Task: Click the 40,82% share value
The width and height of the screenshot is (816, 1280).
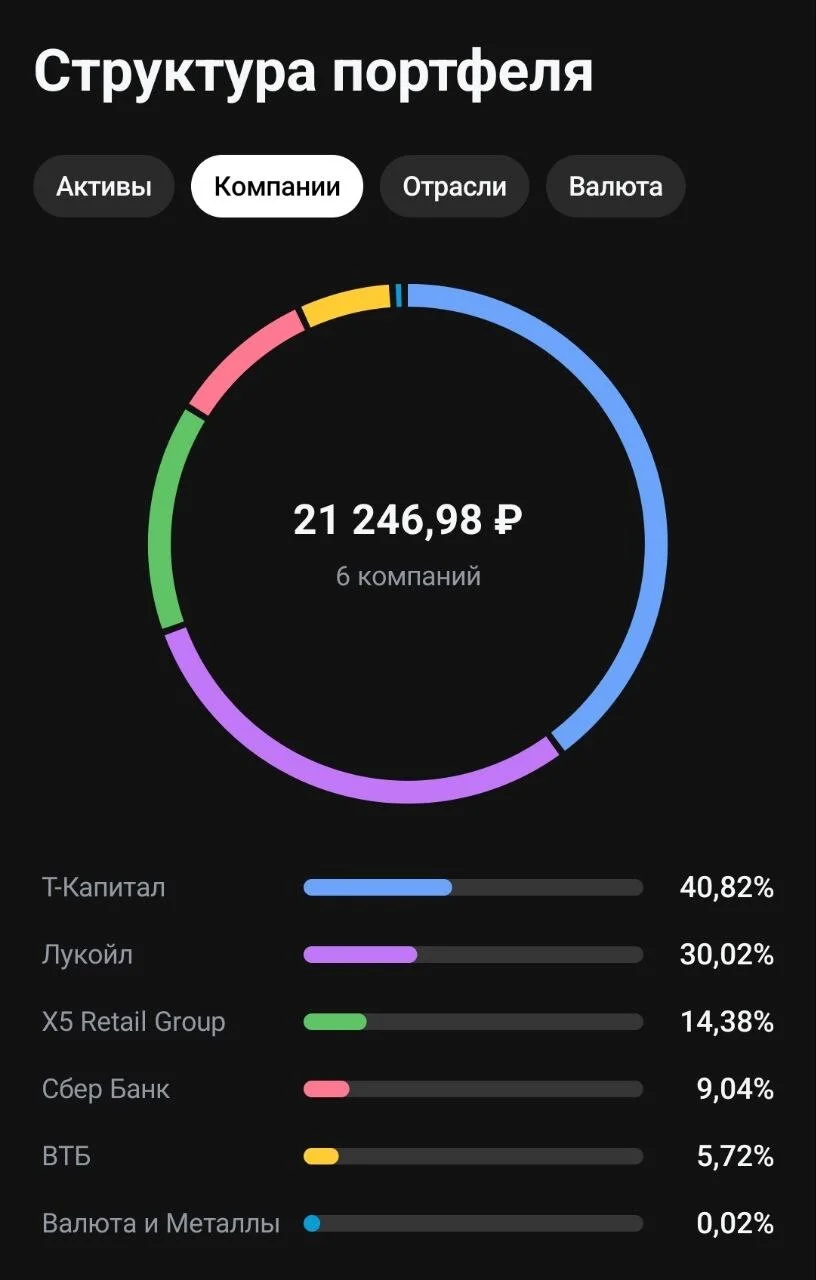Action: tap(727, 888)
